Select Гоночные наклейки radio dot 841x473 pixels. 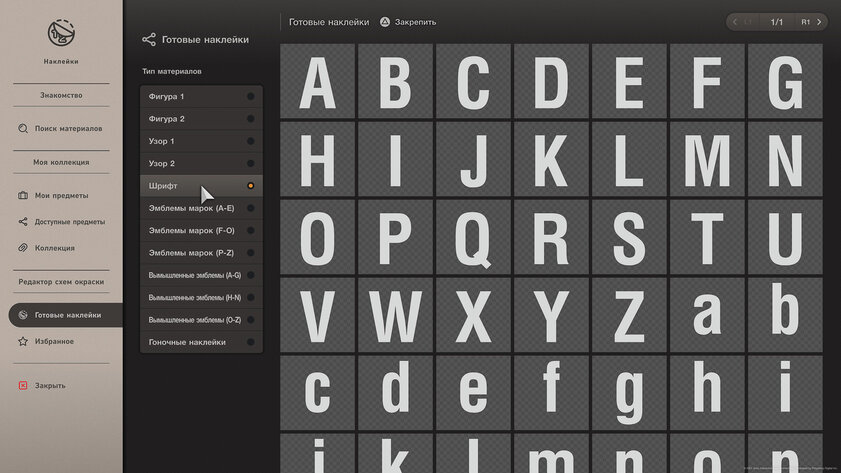[250, 342]
